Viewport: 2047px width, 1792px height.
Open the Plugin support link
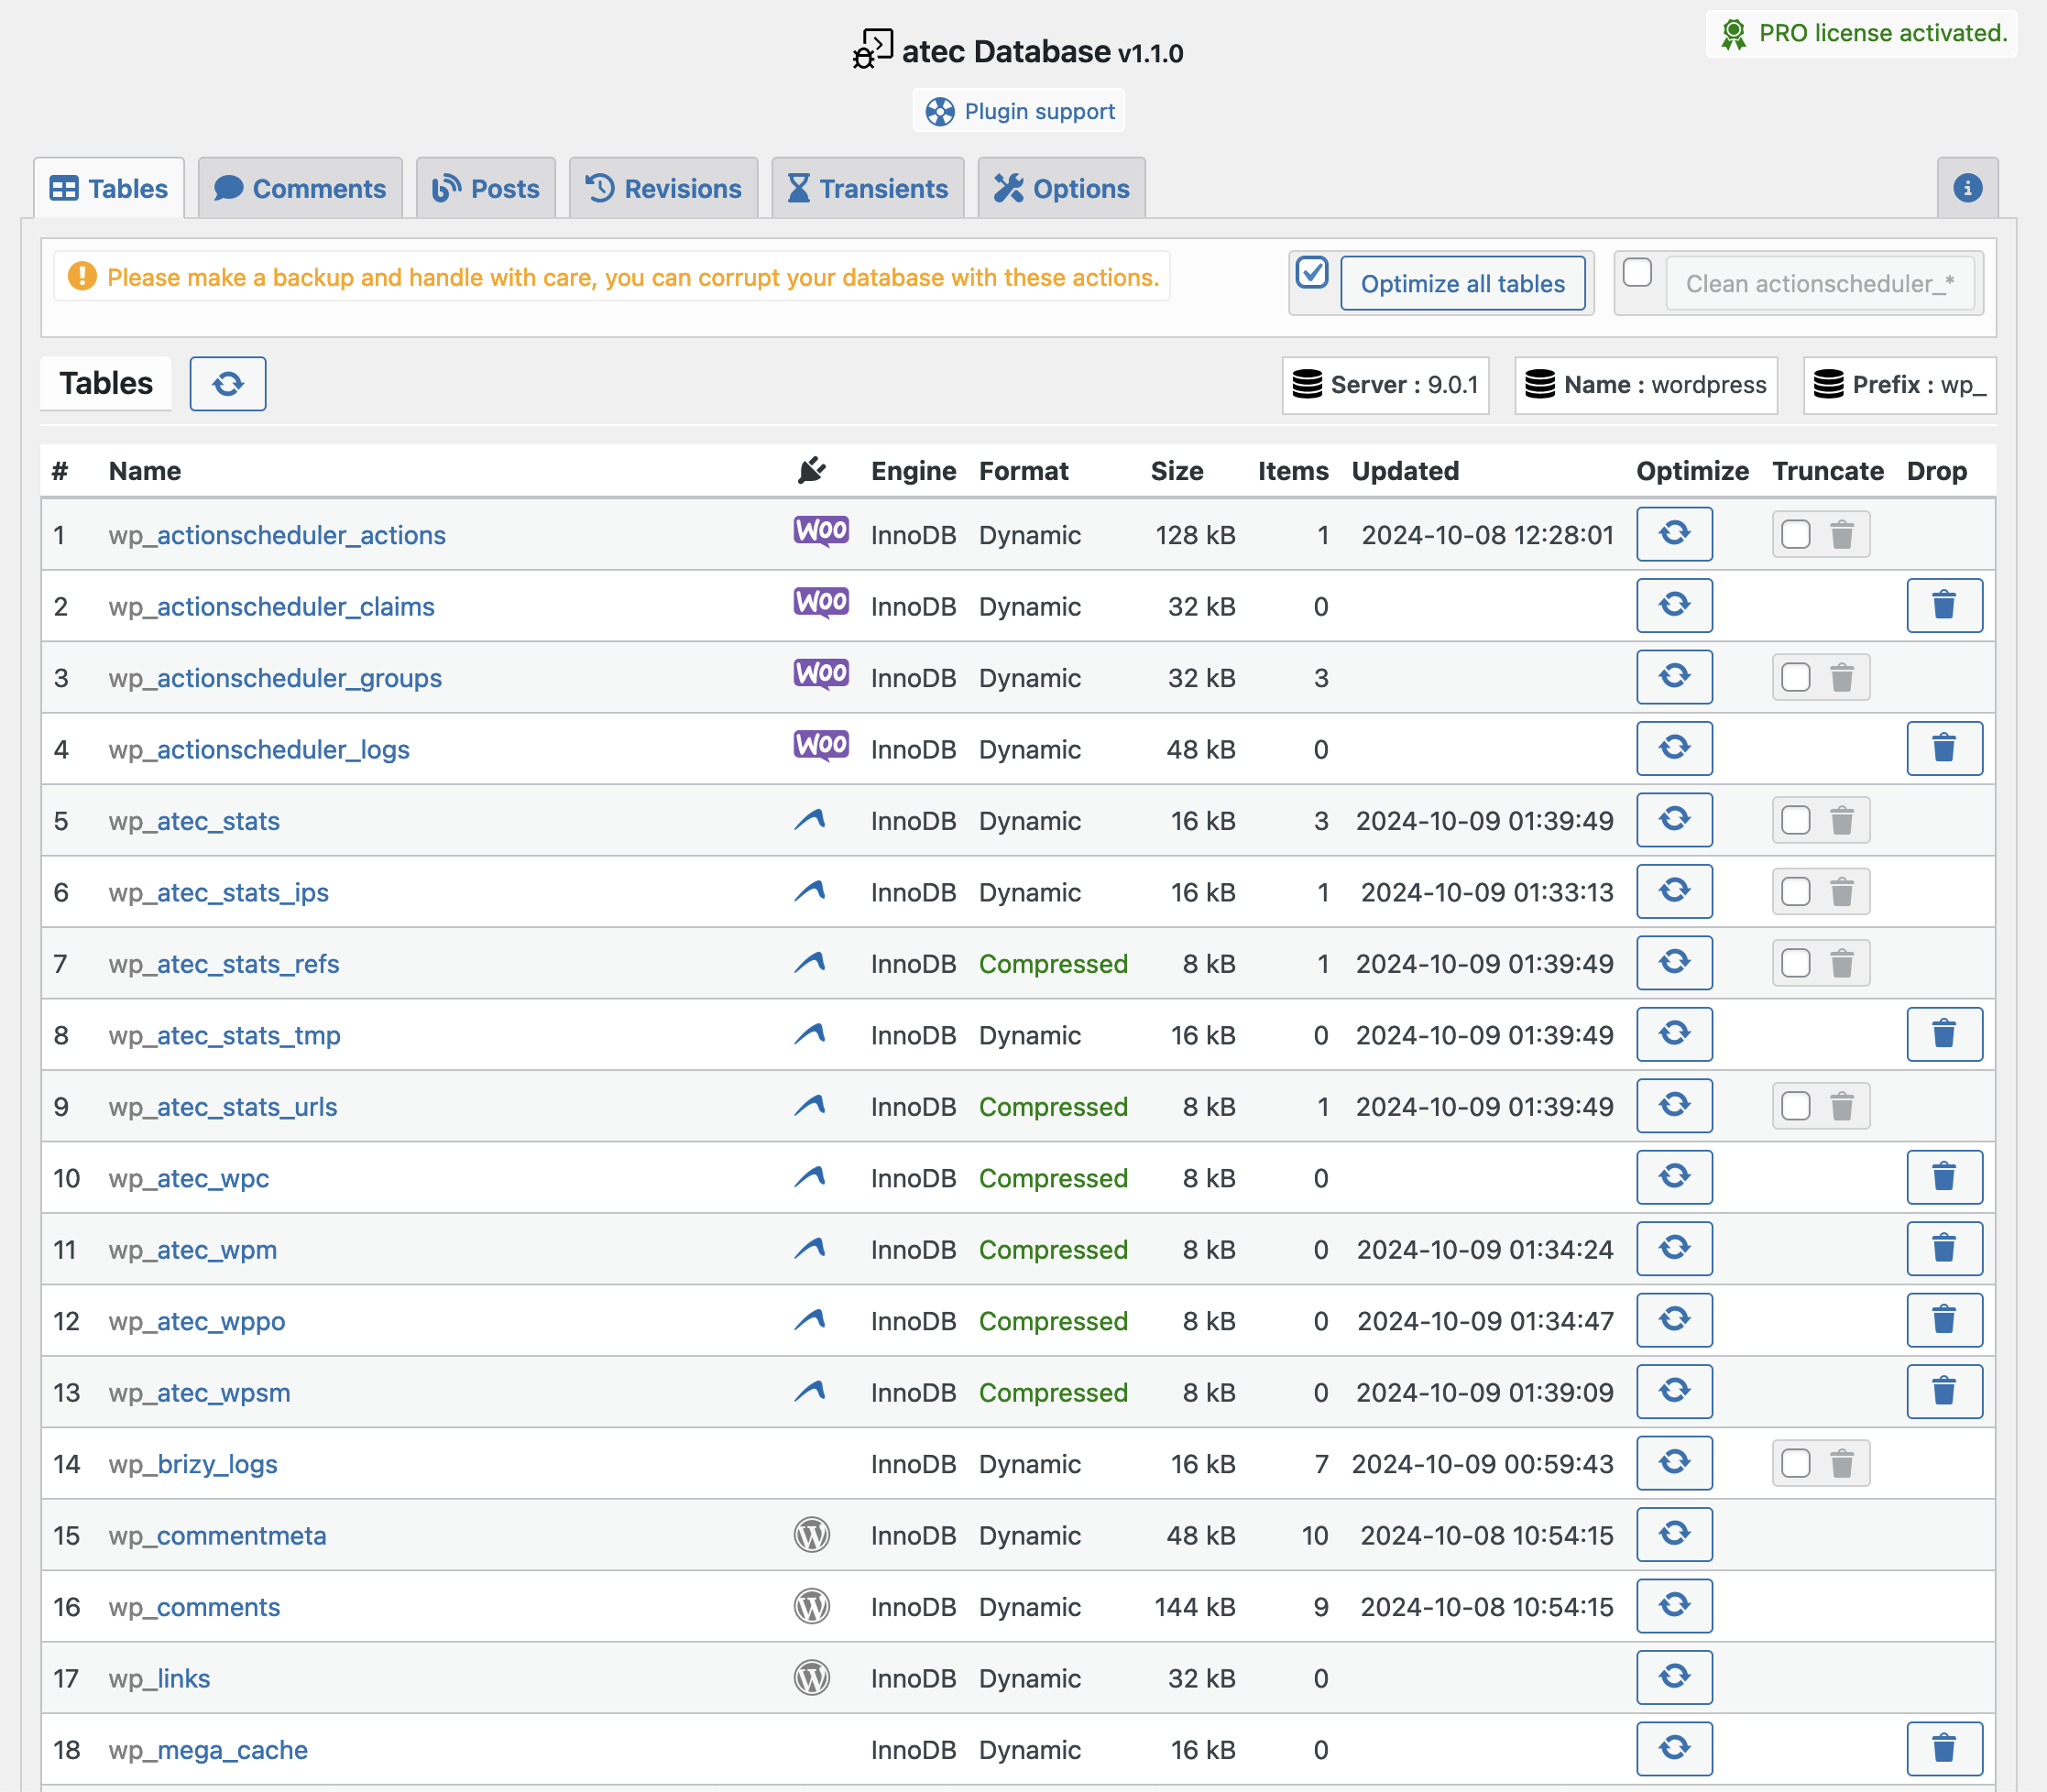1019,111
